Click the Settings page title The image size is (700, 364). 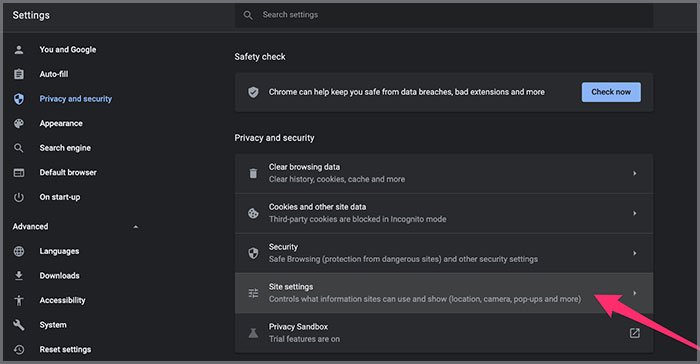(x=31, y=15)
